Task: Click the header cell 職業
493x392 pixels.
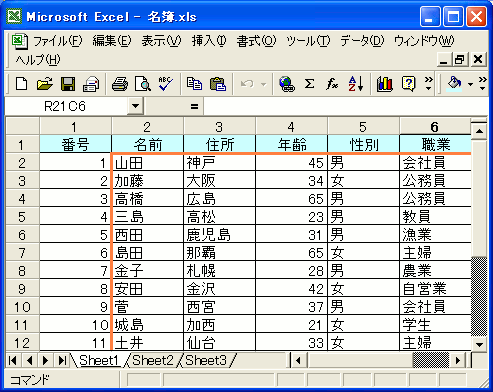Action: (435, 144)
